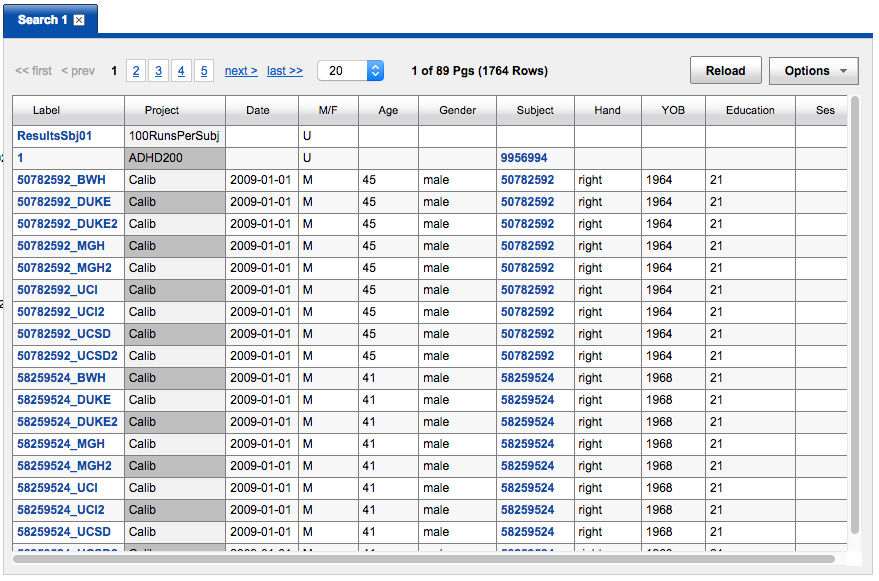879x581 pixels.
Task: Open the ResultsSbj01 label link
Action: point(54,135)
